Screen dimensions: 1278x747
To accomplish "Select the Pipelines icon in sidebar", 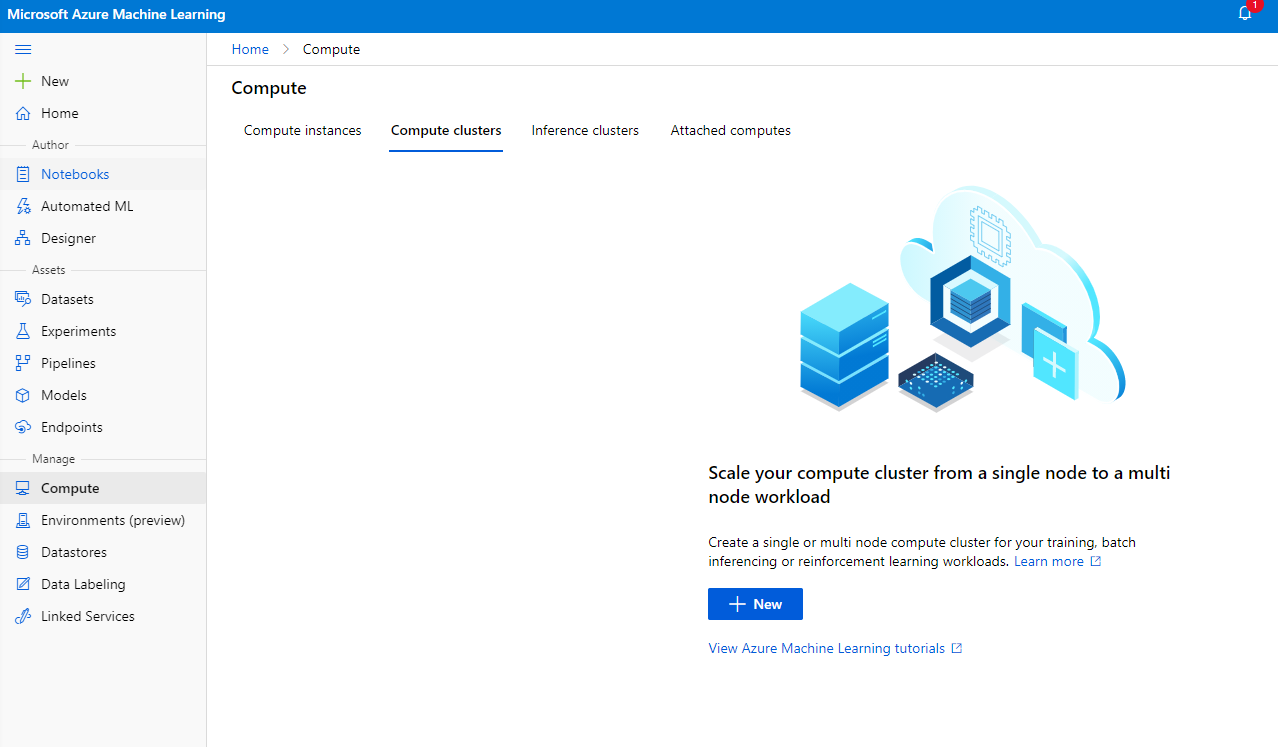I will 23,363.
